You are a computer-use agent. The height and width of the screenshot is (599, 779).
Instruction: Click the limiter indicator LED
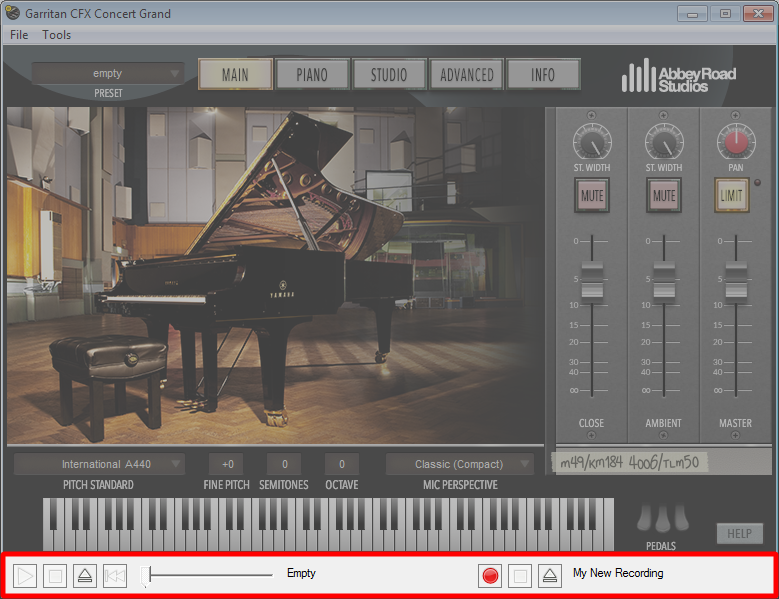tap(757, 182)
